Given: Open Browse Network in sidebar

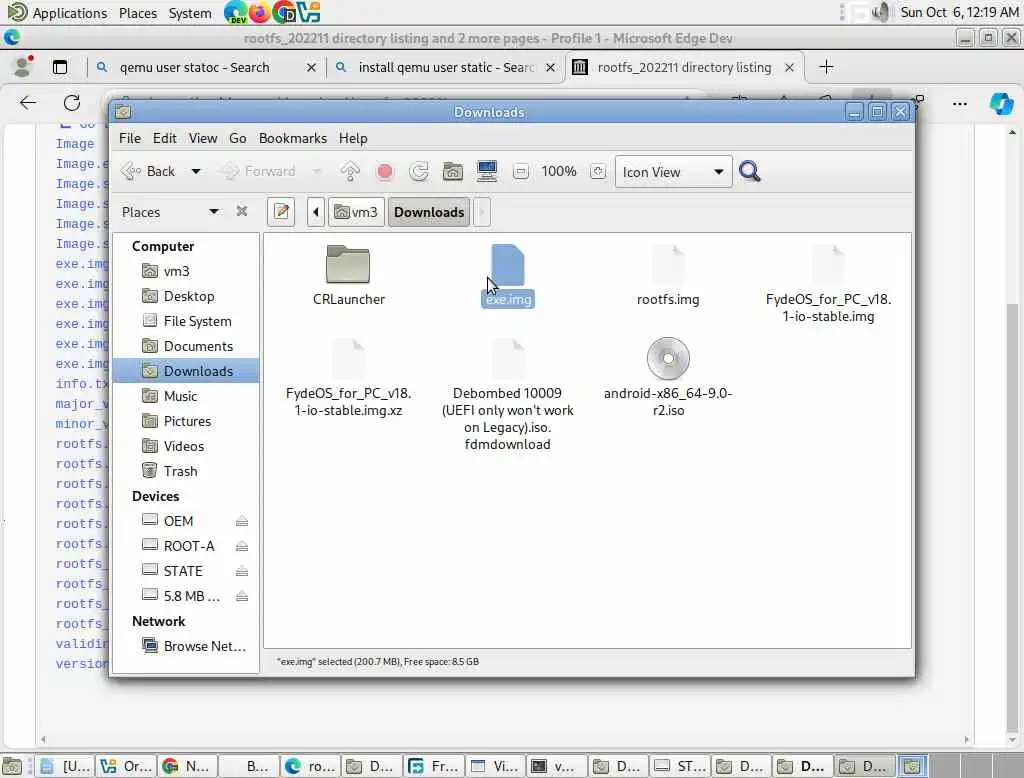Looking at the screenshot, I should (x=186, y=646).
